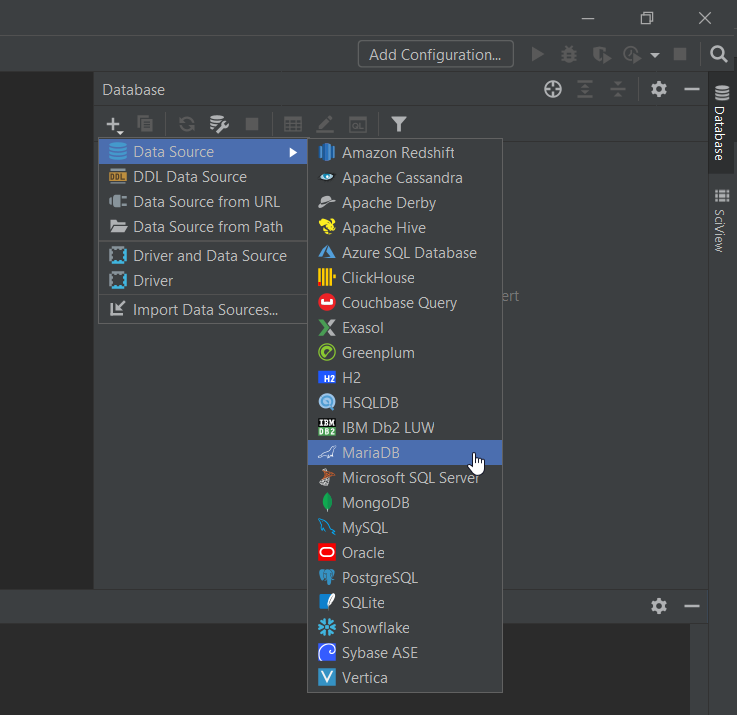Click the Search Everywhere magnifier icon
This screenshot has height=715, width=737.
(x=718, y=55)
